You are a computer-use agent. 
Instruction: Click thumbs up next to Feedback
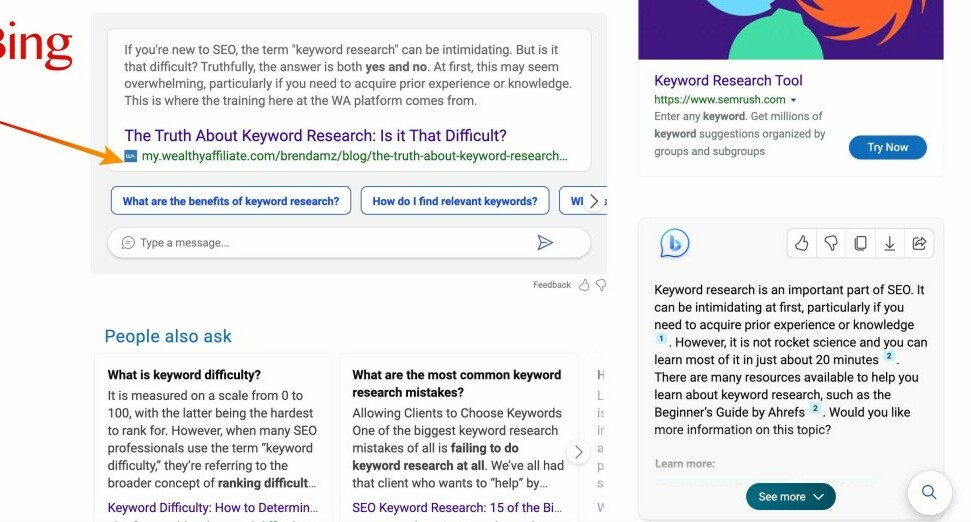coord(585,285)
